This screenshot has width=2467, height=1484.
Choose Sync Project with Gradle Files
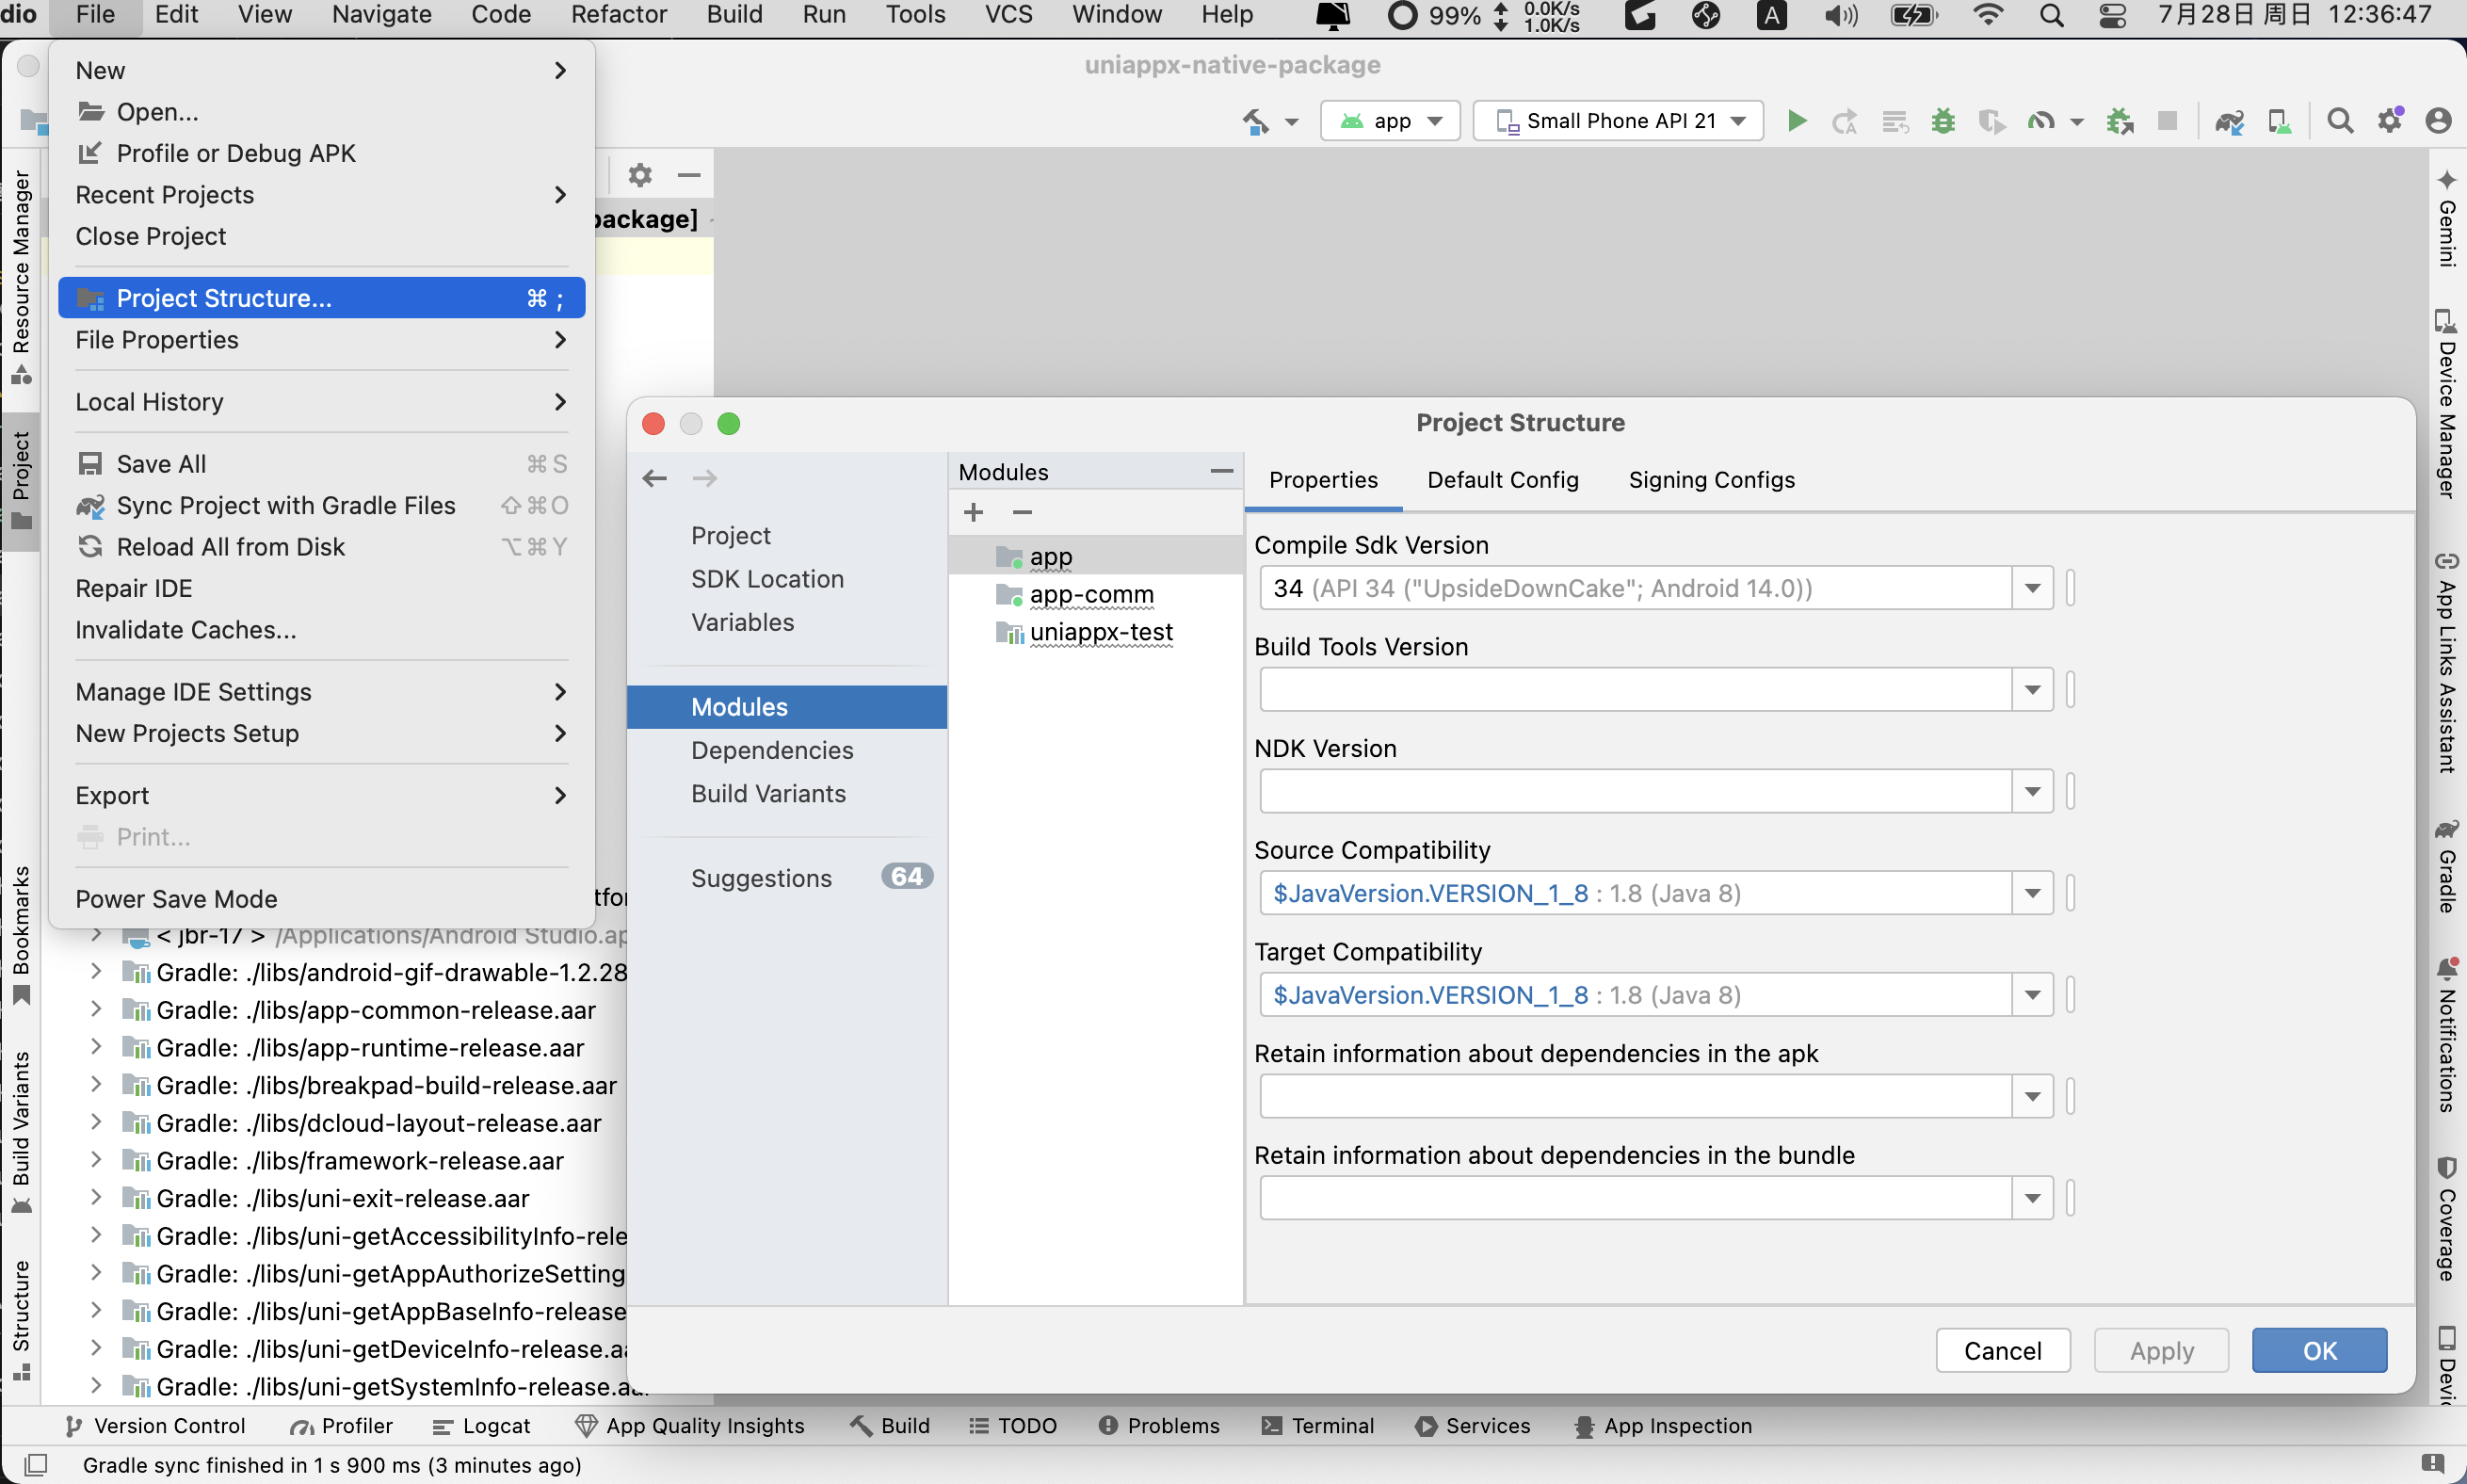coord(321,505)
